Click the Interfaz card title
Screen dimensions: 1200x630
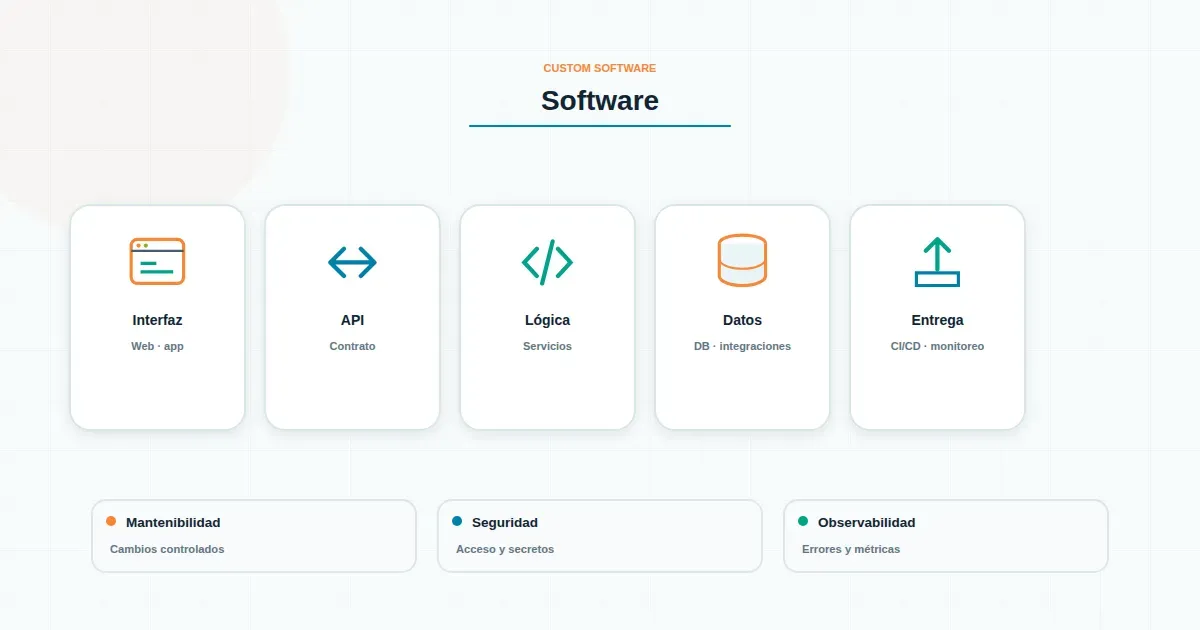(x=157, y=320)
